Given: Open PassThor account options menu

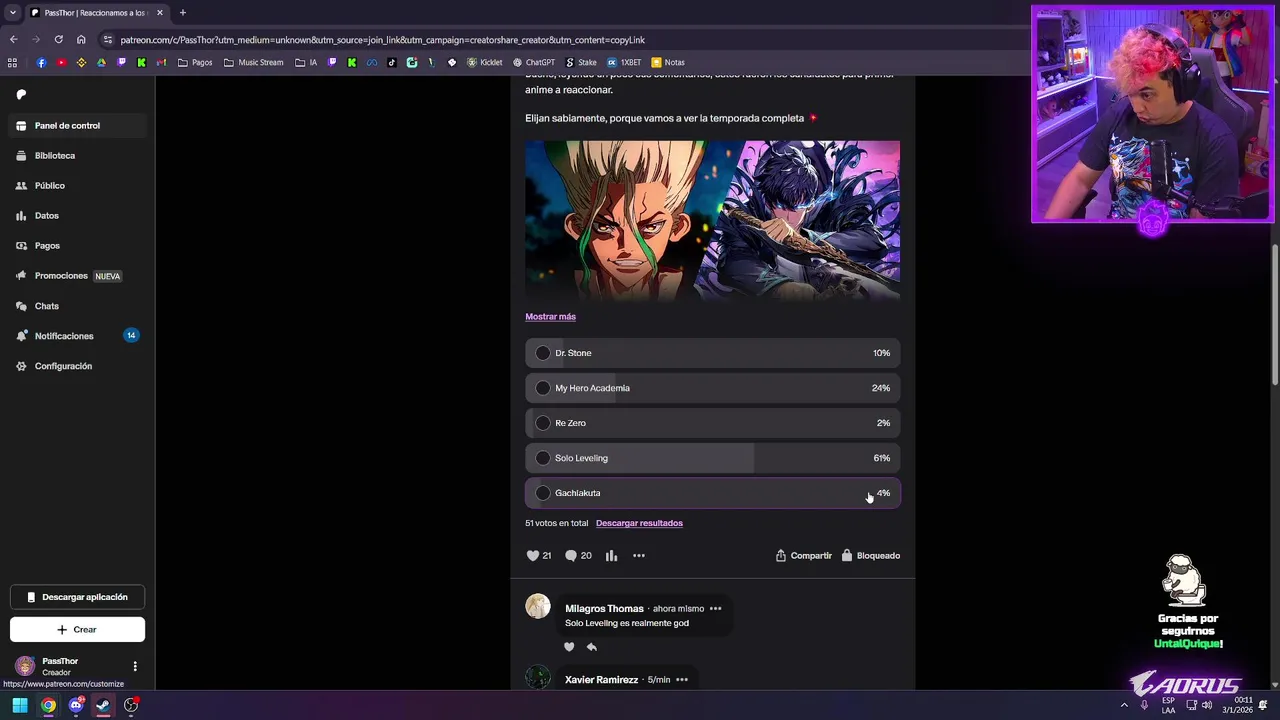Looking at the screenshot, I should coord(135,667).
